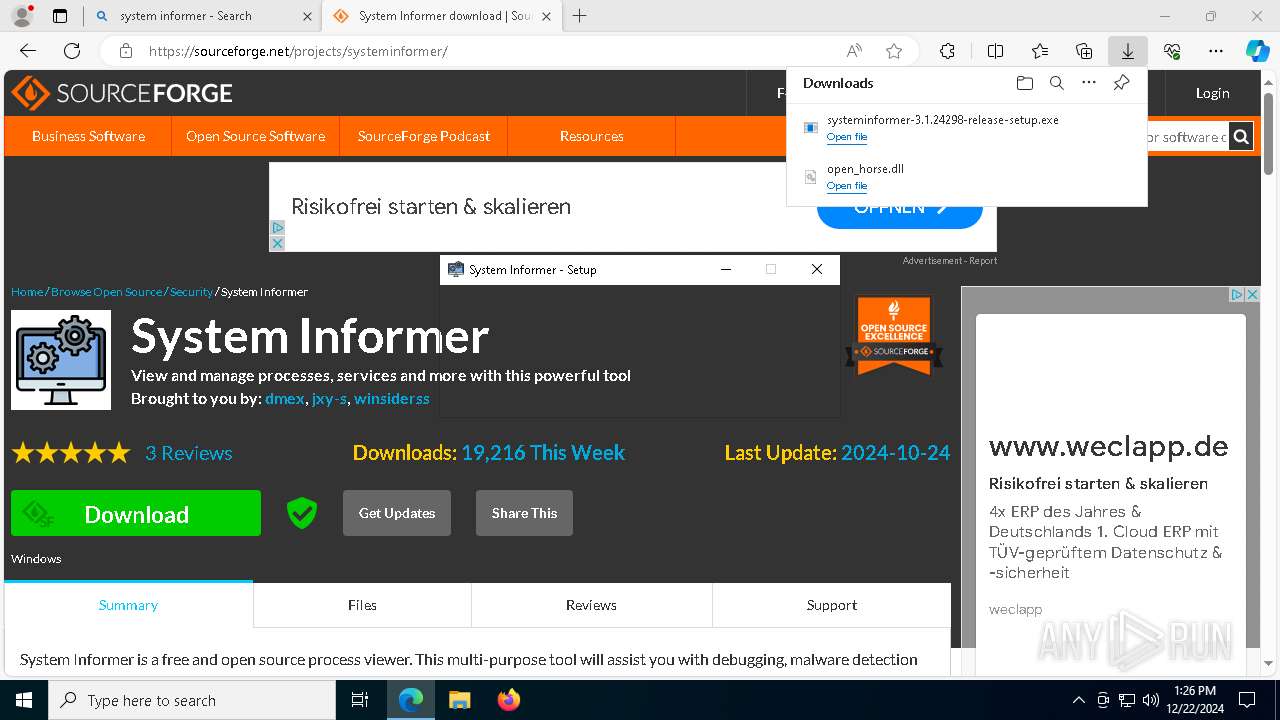The width and height of the screenshot is (1280, 720).
Task: Click the Edge profile avatar icon
Action: point(22,16)
